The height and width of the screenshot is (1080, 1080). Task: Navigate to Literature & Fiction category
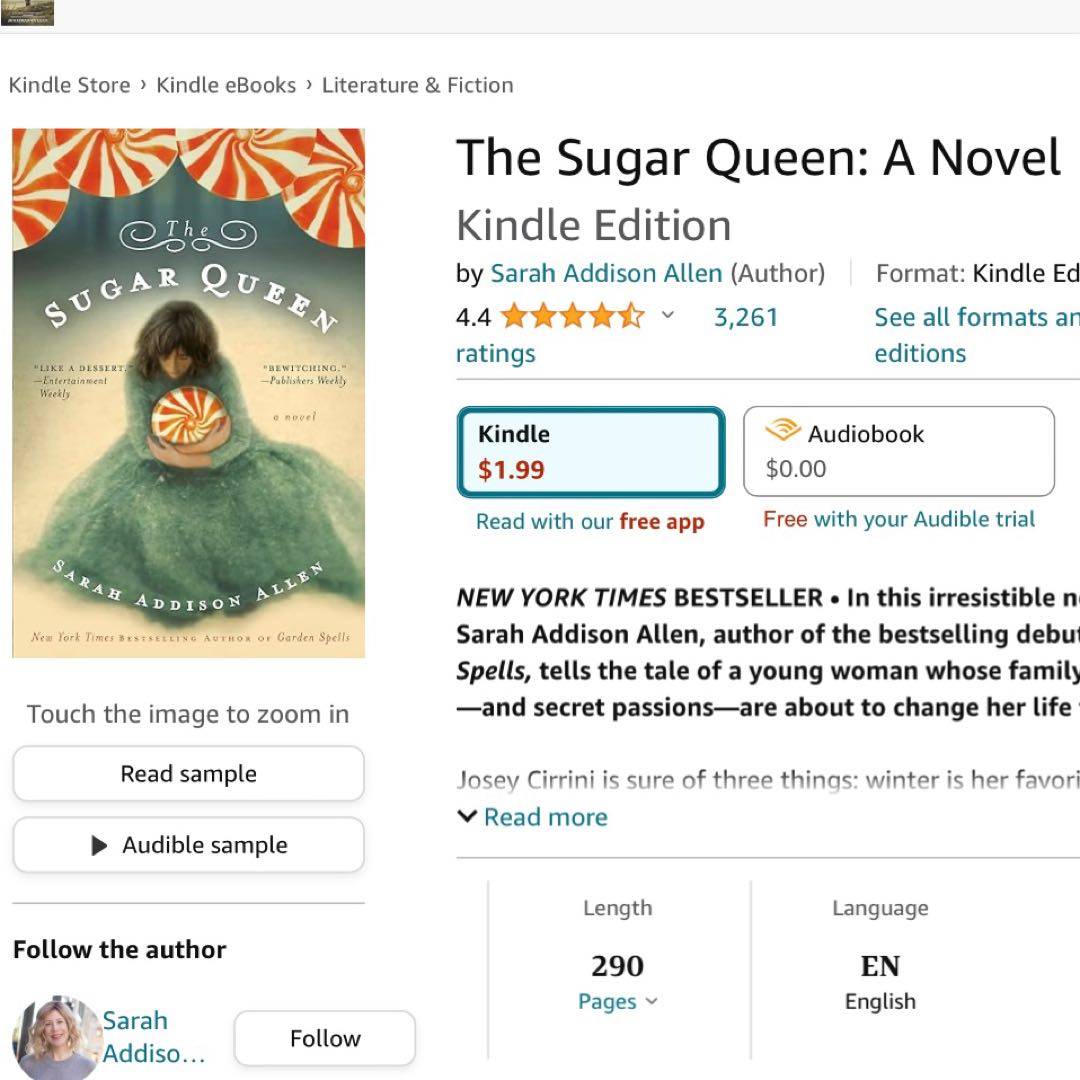click(417, 85)
